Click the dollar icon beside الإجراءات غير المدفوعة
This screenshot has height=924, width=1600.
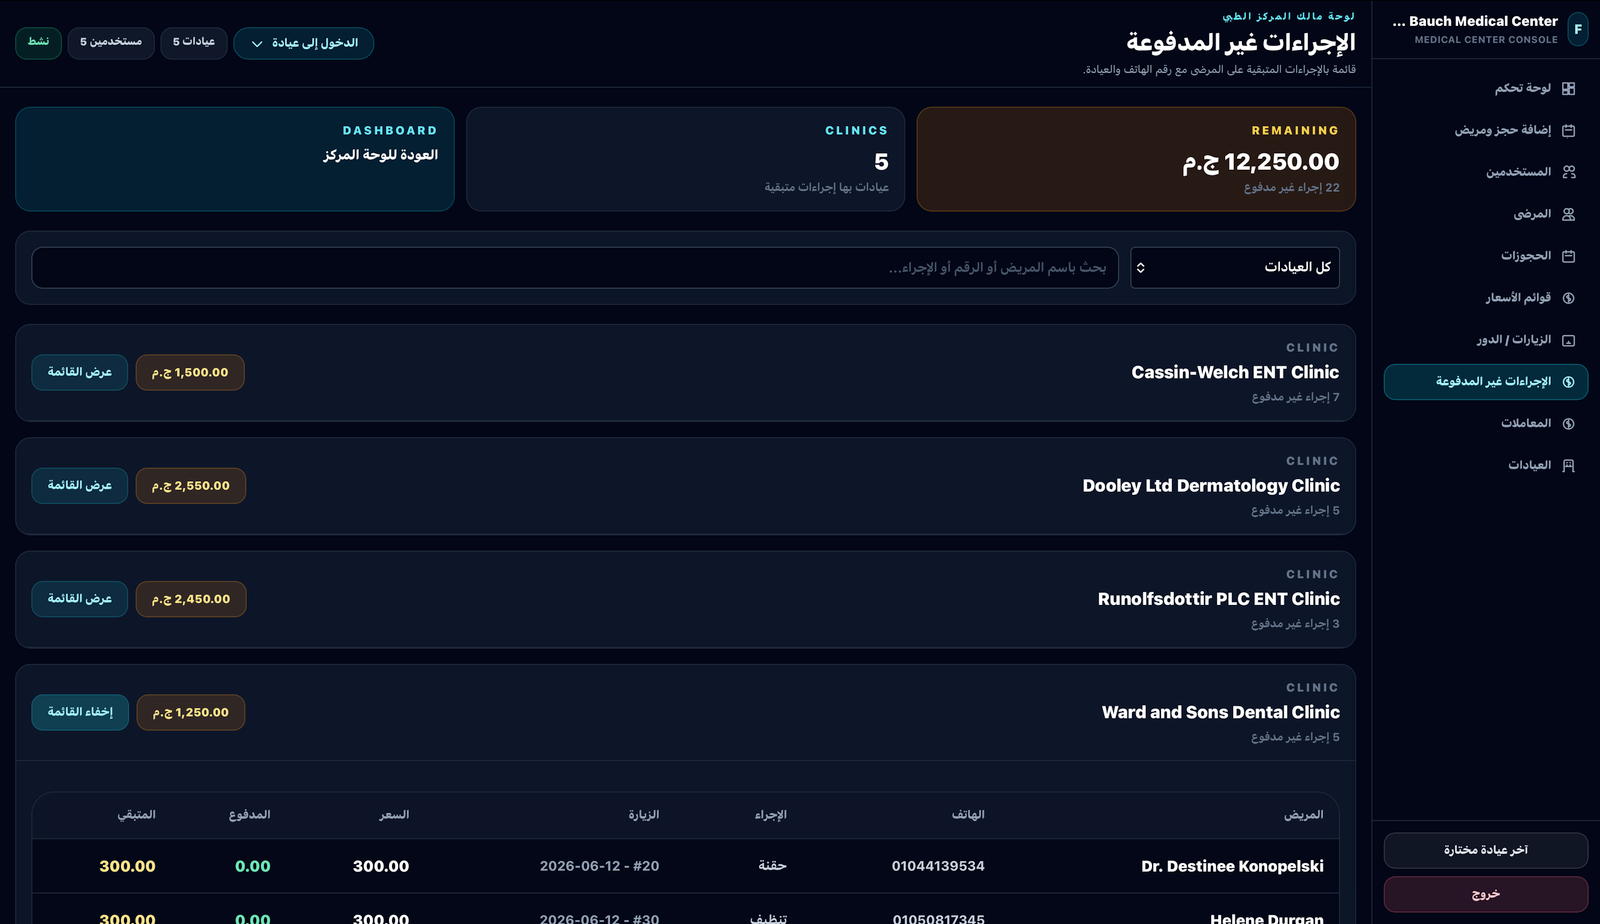click(x=1568, y=382)
